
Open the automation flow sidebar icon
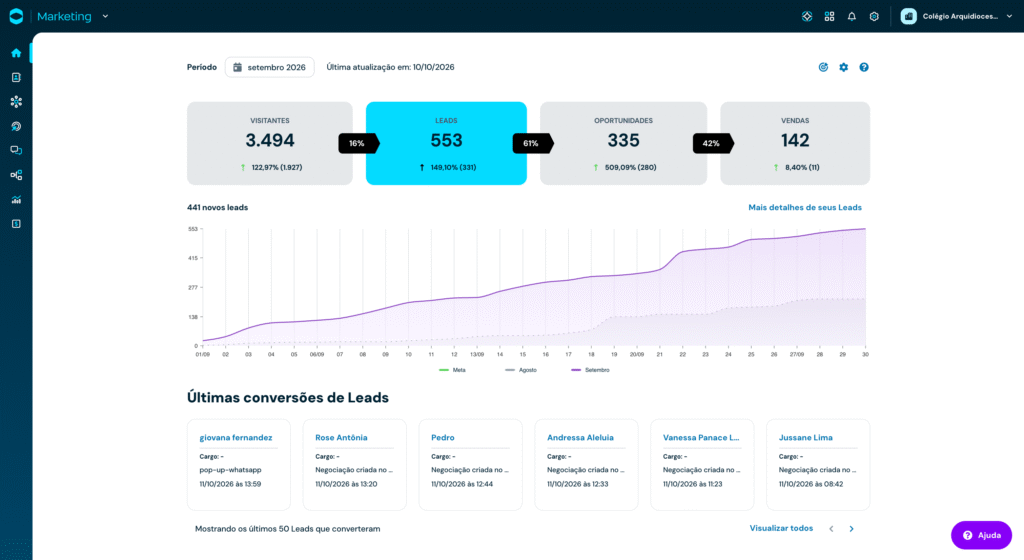16,175
